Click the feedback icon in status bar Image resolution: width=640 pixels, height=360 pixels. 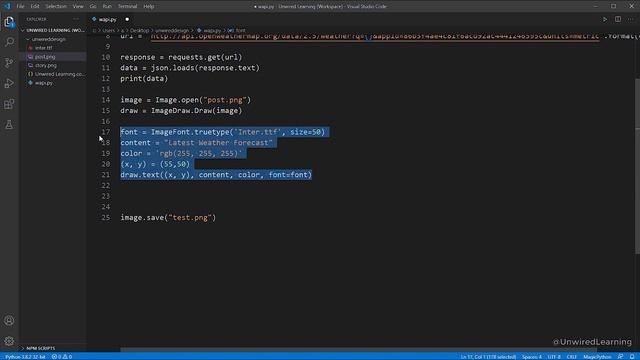[x=620, y=357]
